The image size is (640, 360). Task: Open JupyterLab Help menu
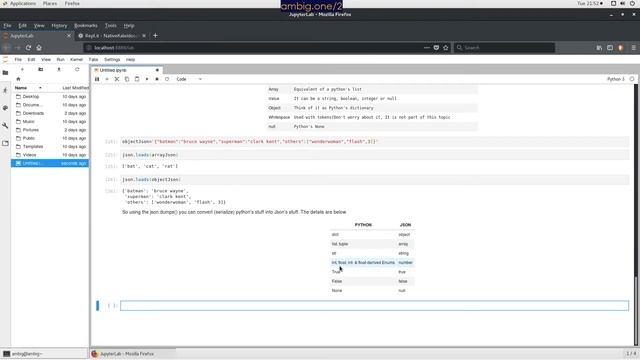(x=130, y=60)
